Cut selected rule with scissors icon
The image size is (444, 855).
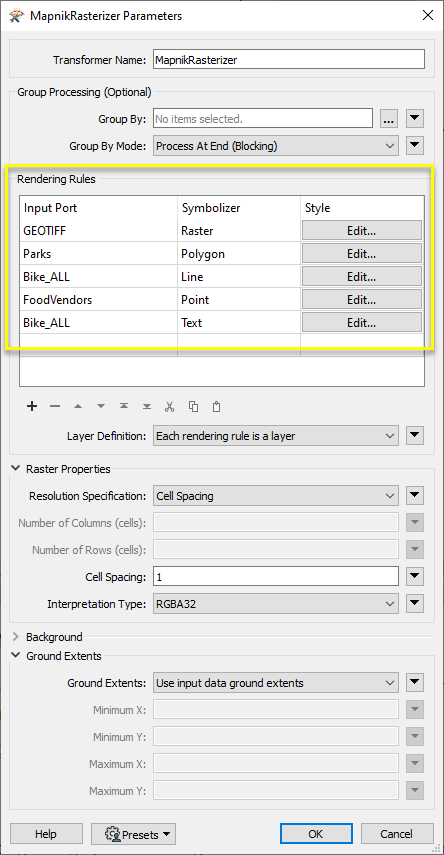(170, 406)
